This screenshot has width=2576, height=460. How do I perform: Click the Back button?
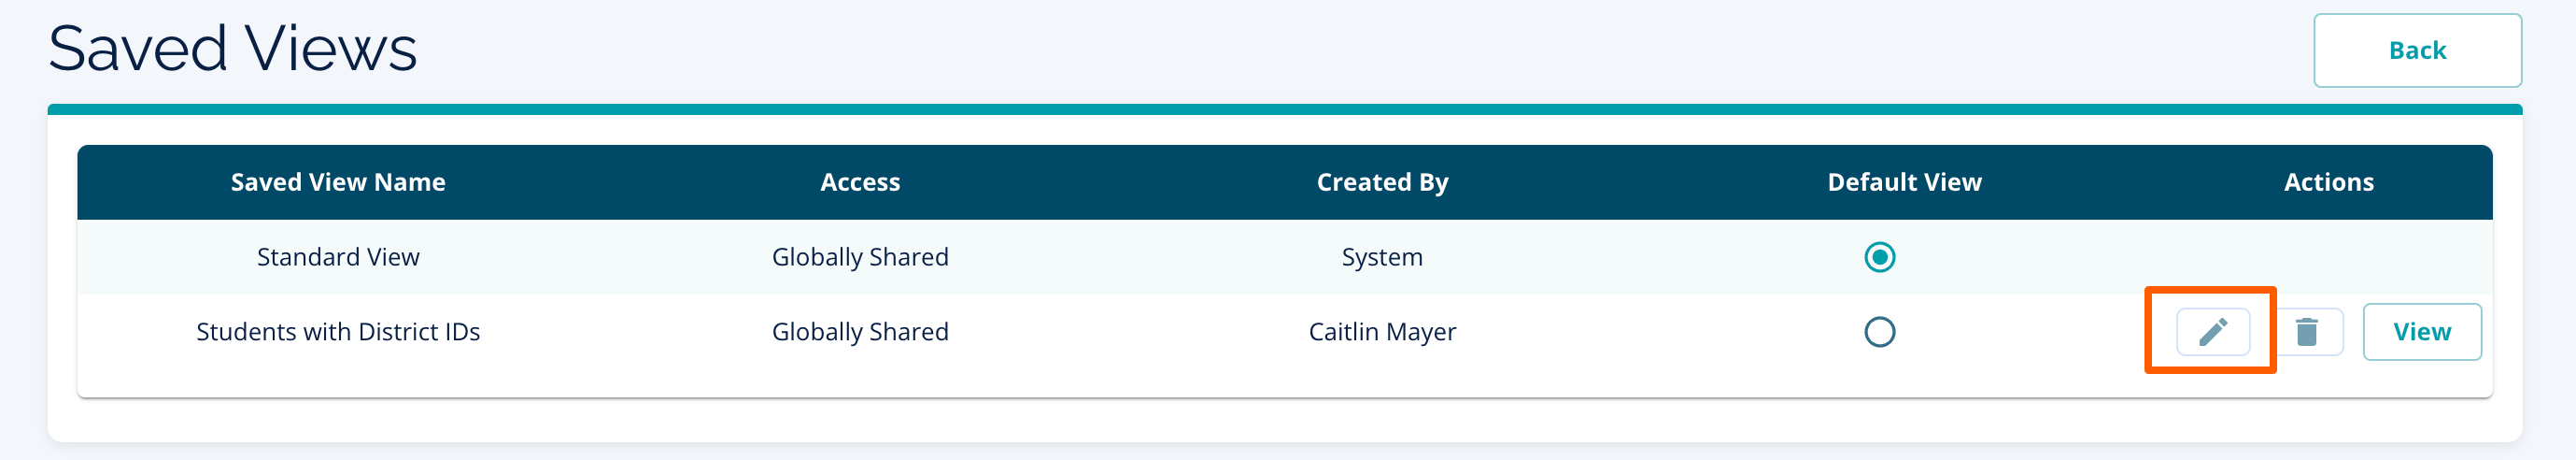(x=2416, y=50)
